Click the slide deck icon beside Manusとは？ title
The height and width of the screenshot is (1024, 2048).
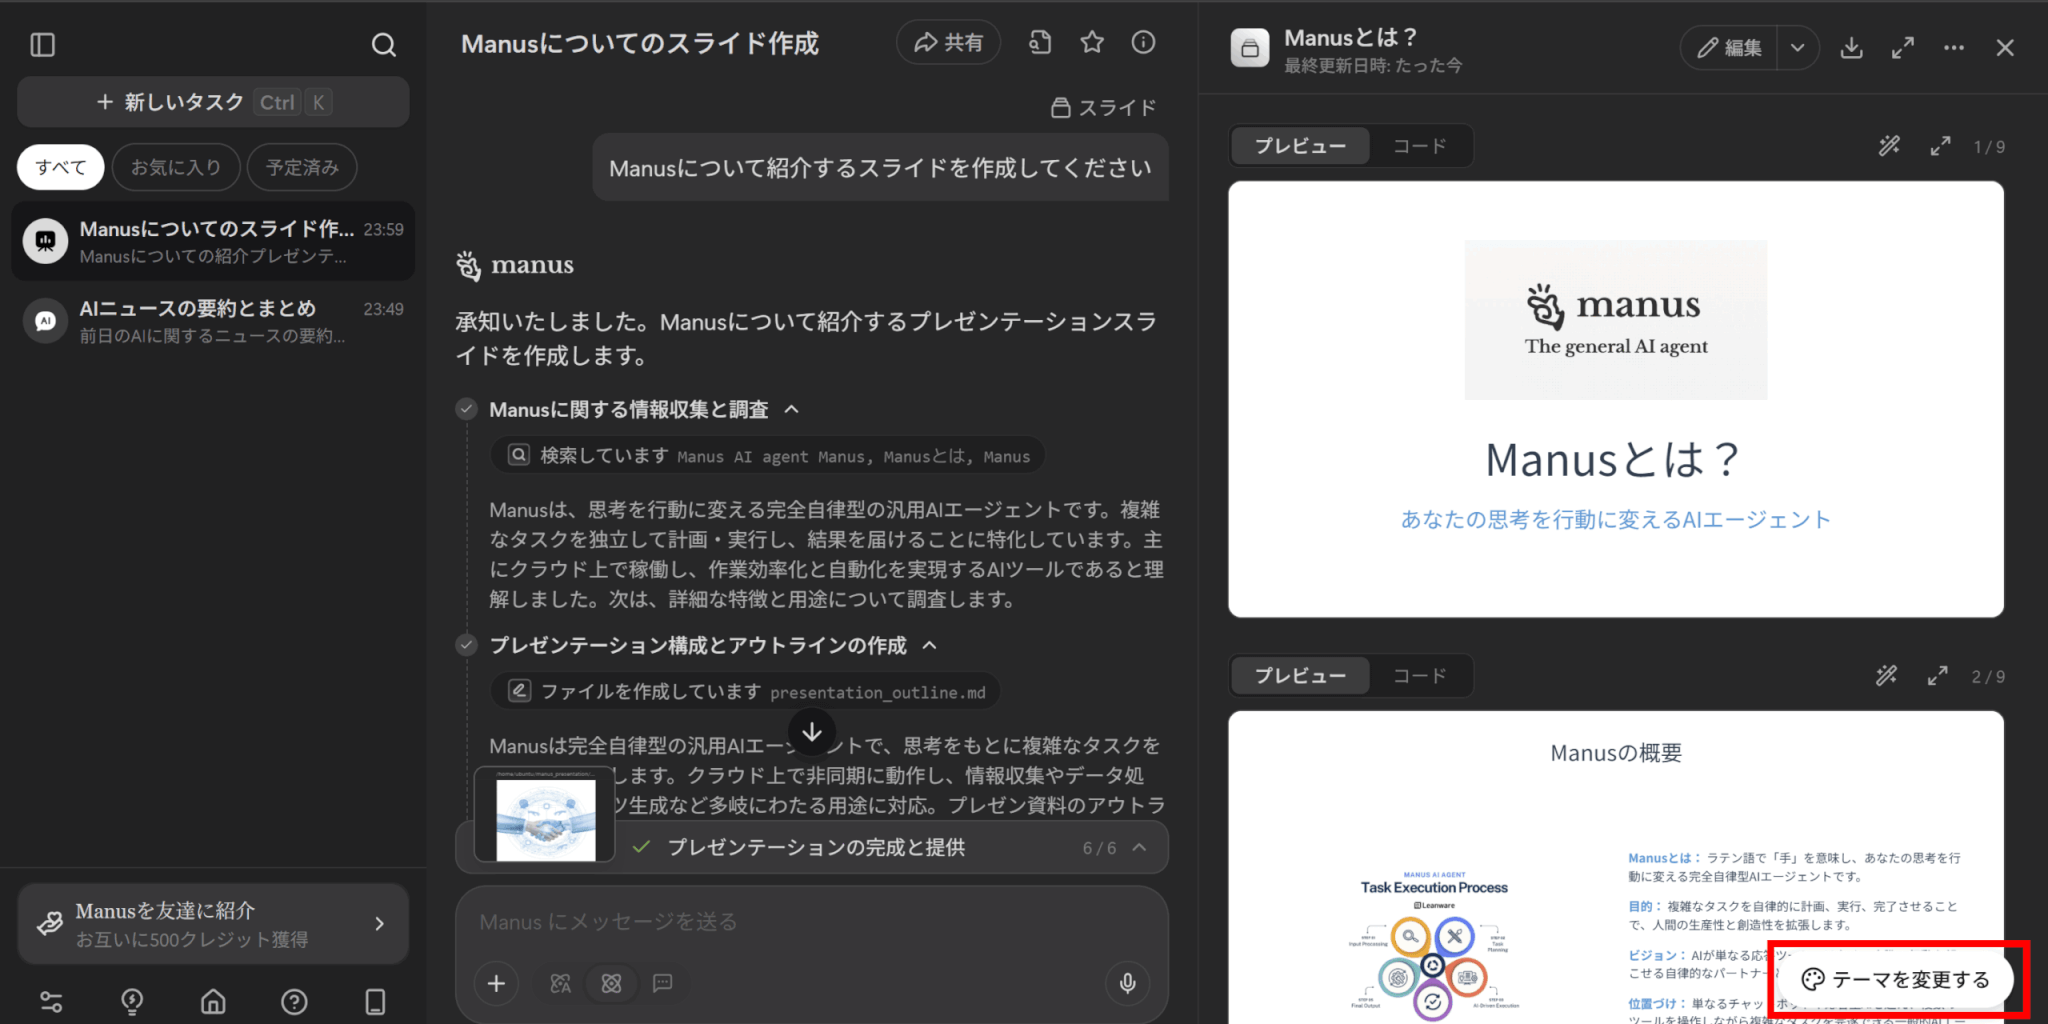(1250, 47)
